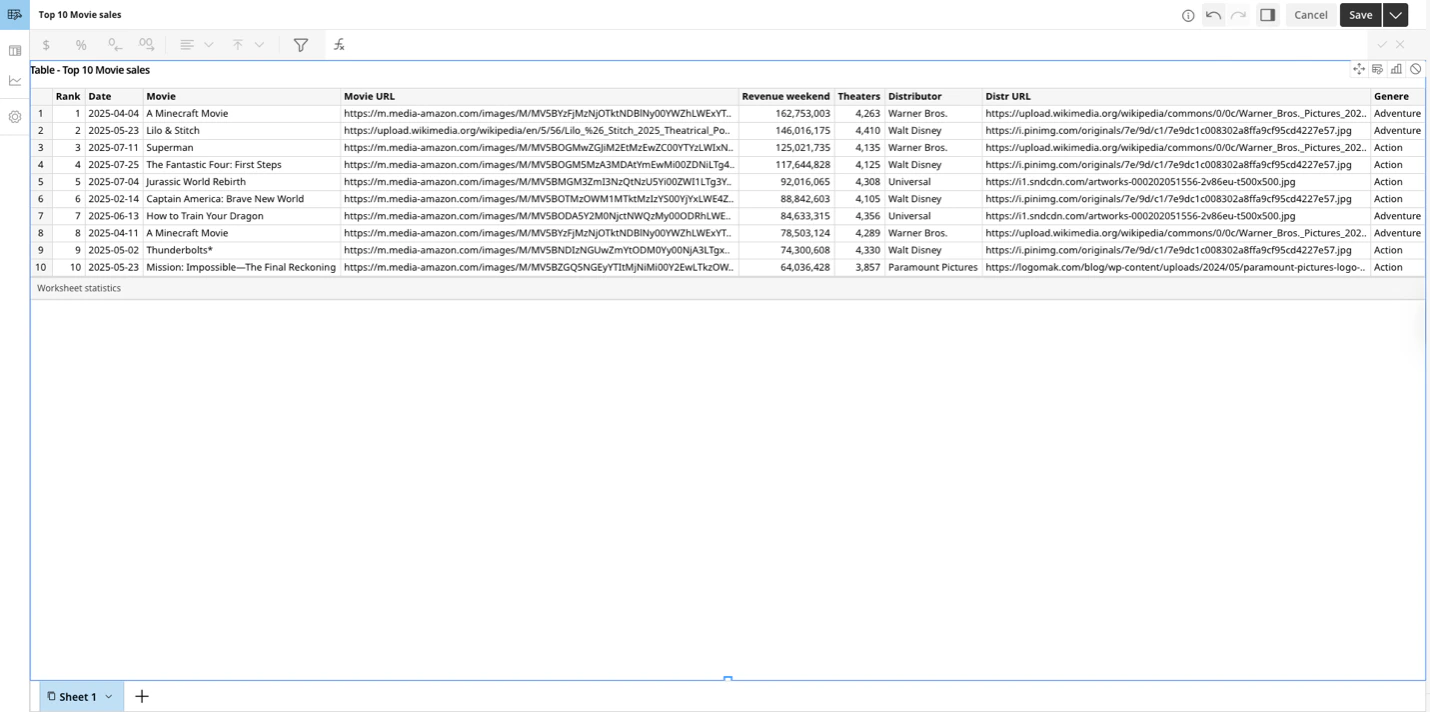Click The Fantastic Four: First Steps cell
The width and height of the screenshot is (1430, 715).
coord(242,165)
